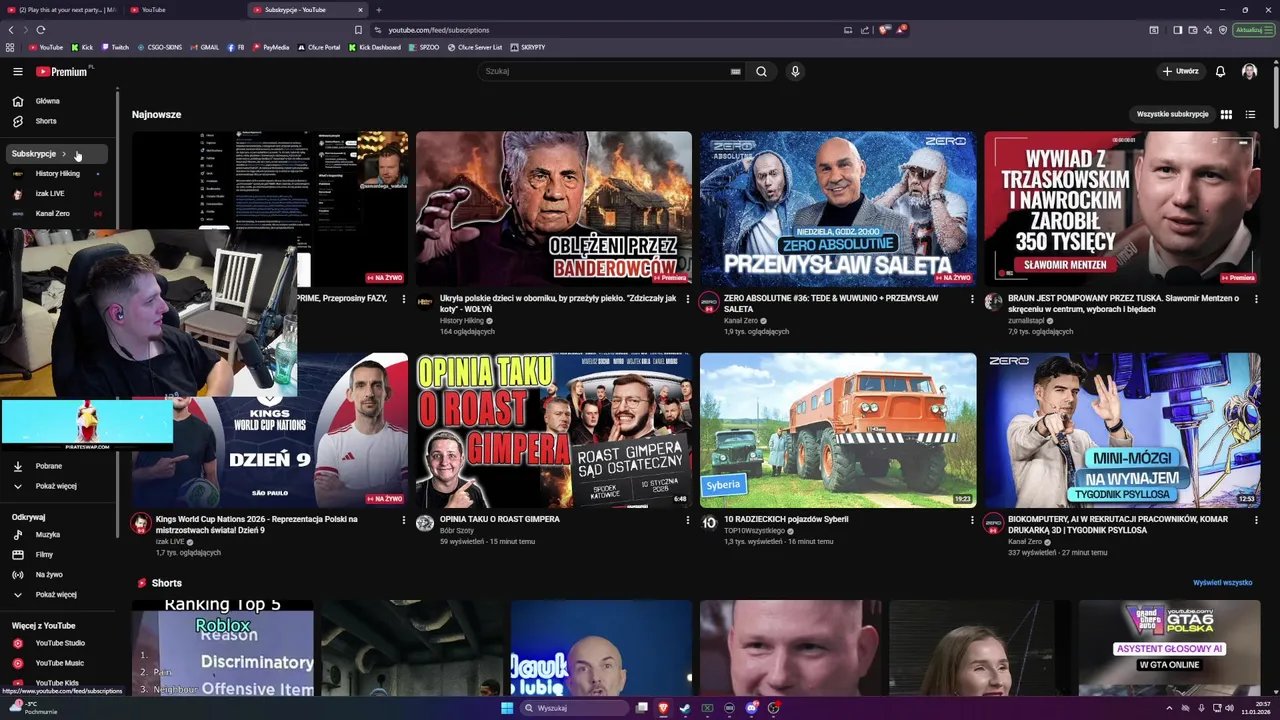Viewport: 1280px width, 720px height.
Task: Open GMAIL bookmark
Action: pos(204,47)
